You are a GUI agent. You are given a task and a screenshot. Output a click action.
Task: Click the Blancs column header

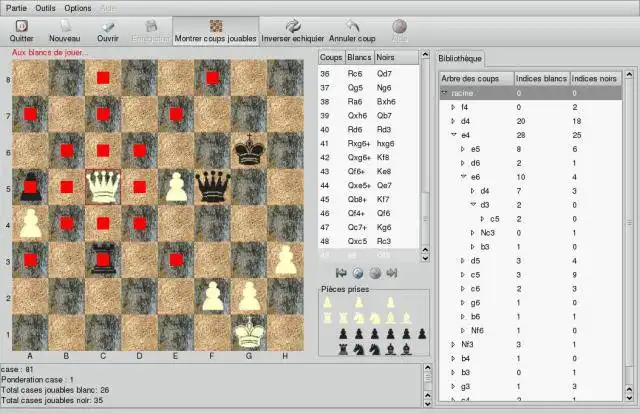(x=359, y=57)
